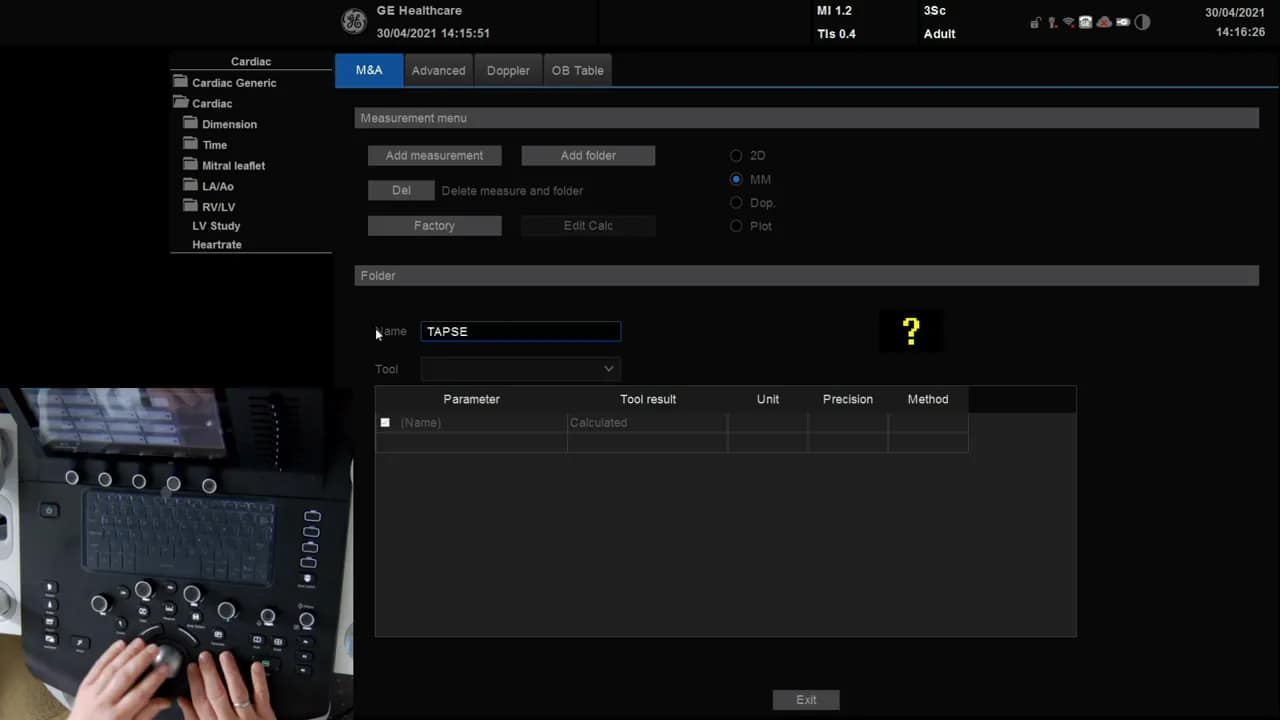Click the Wi-Fi status icon
Screen dimensions: 1280x720
click(1068, 23)
